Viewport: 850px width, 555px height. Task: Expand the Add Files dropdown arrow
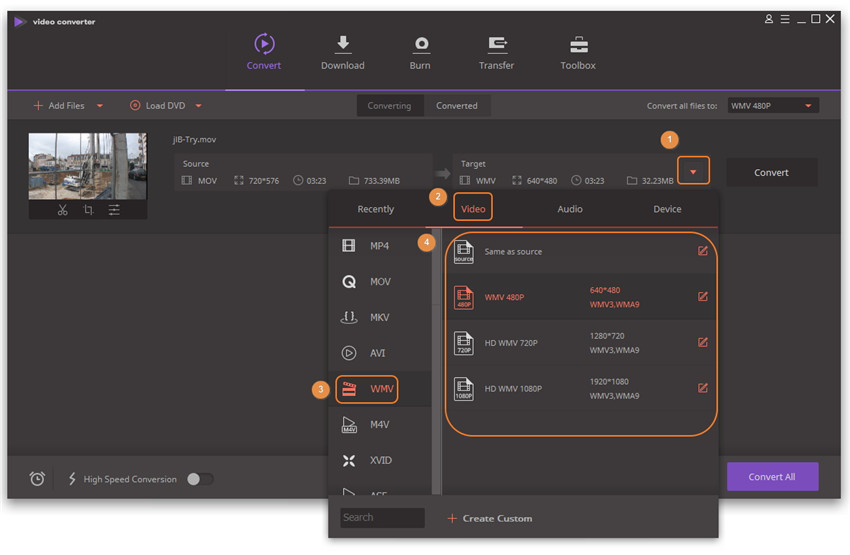tap(100, 106)
